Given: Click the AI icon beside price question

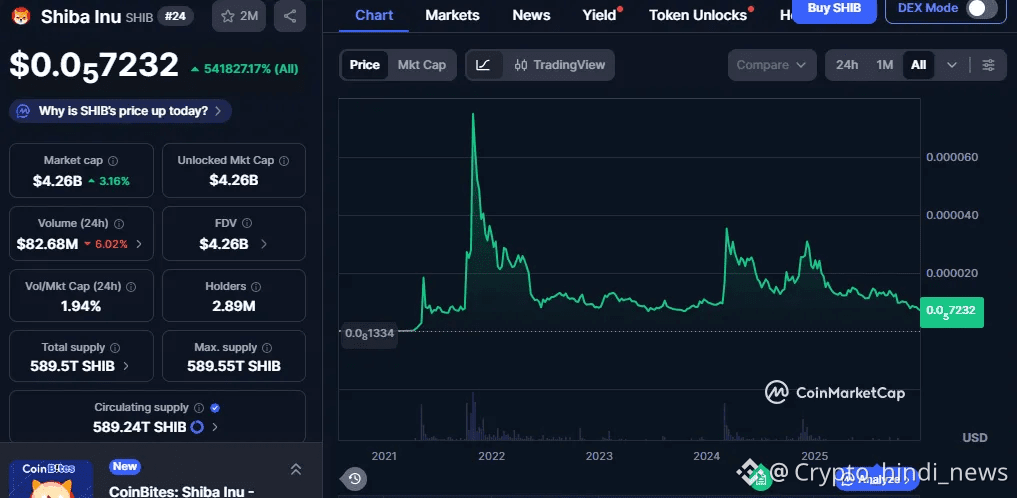Looking at the screenshot, I should pyautogui.click(x=23, y=111).
